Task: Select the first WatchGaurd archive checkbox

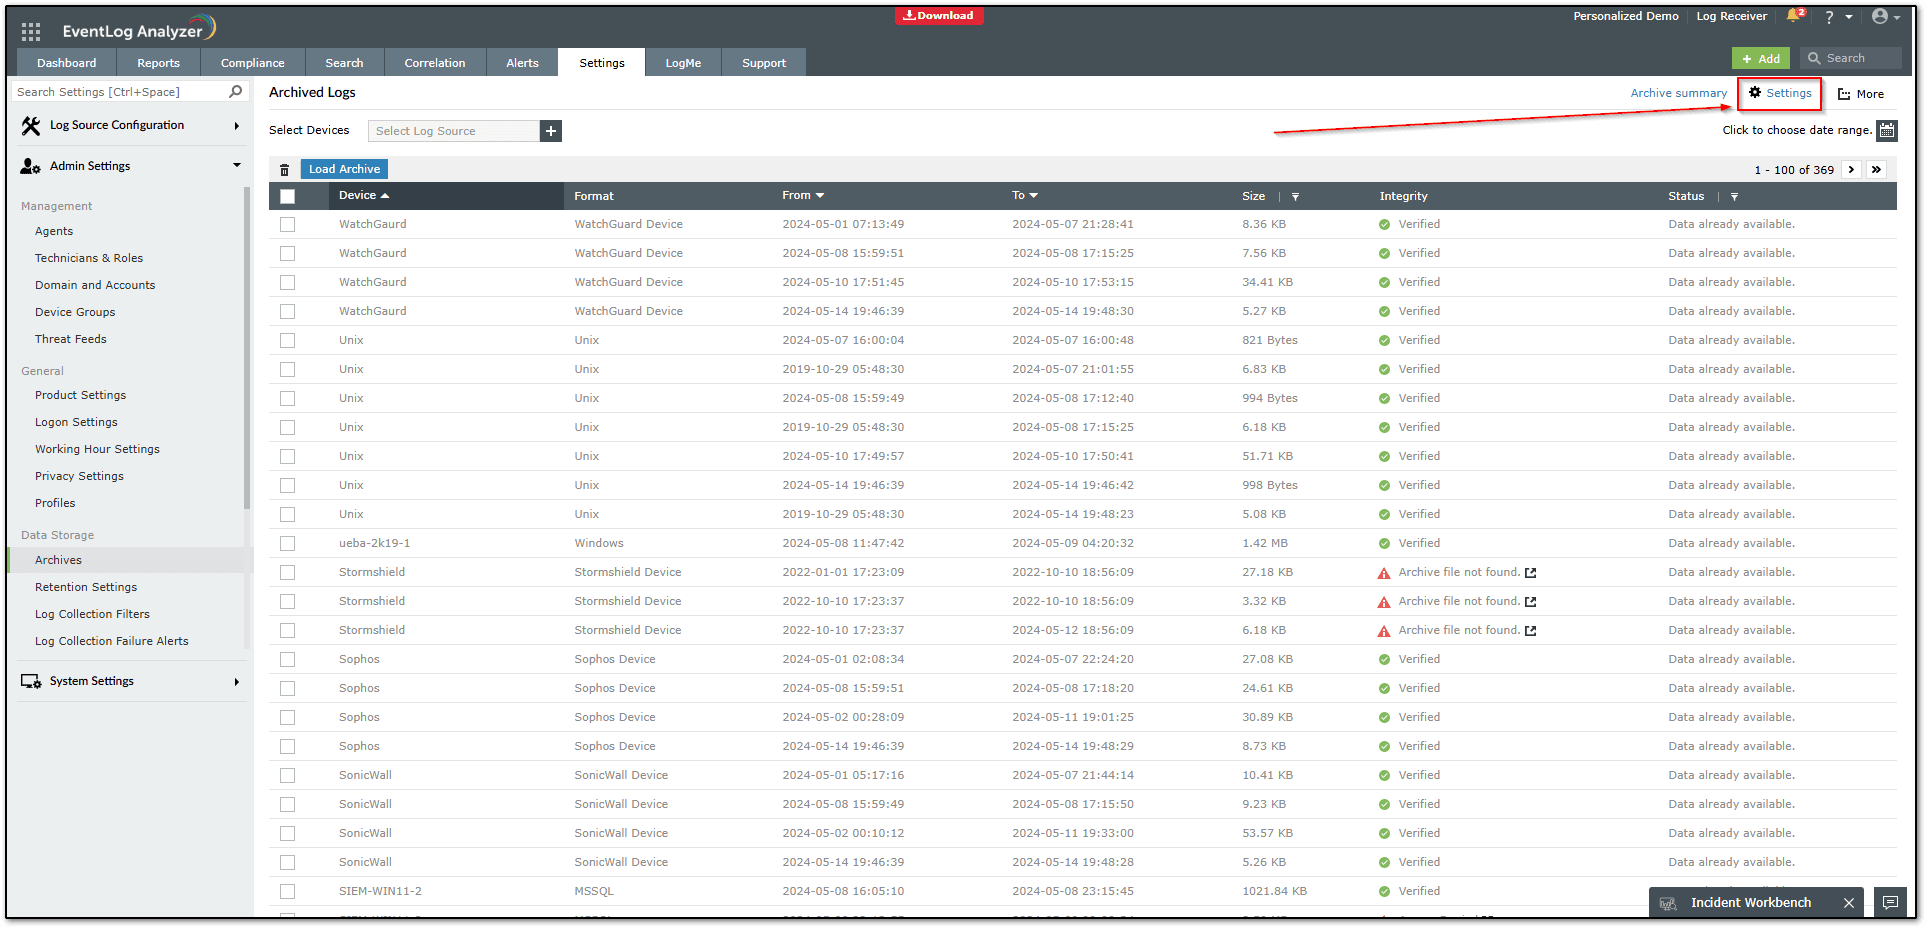Action: click(288, 225)
